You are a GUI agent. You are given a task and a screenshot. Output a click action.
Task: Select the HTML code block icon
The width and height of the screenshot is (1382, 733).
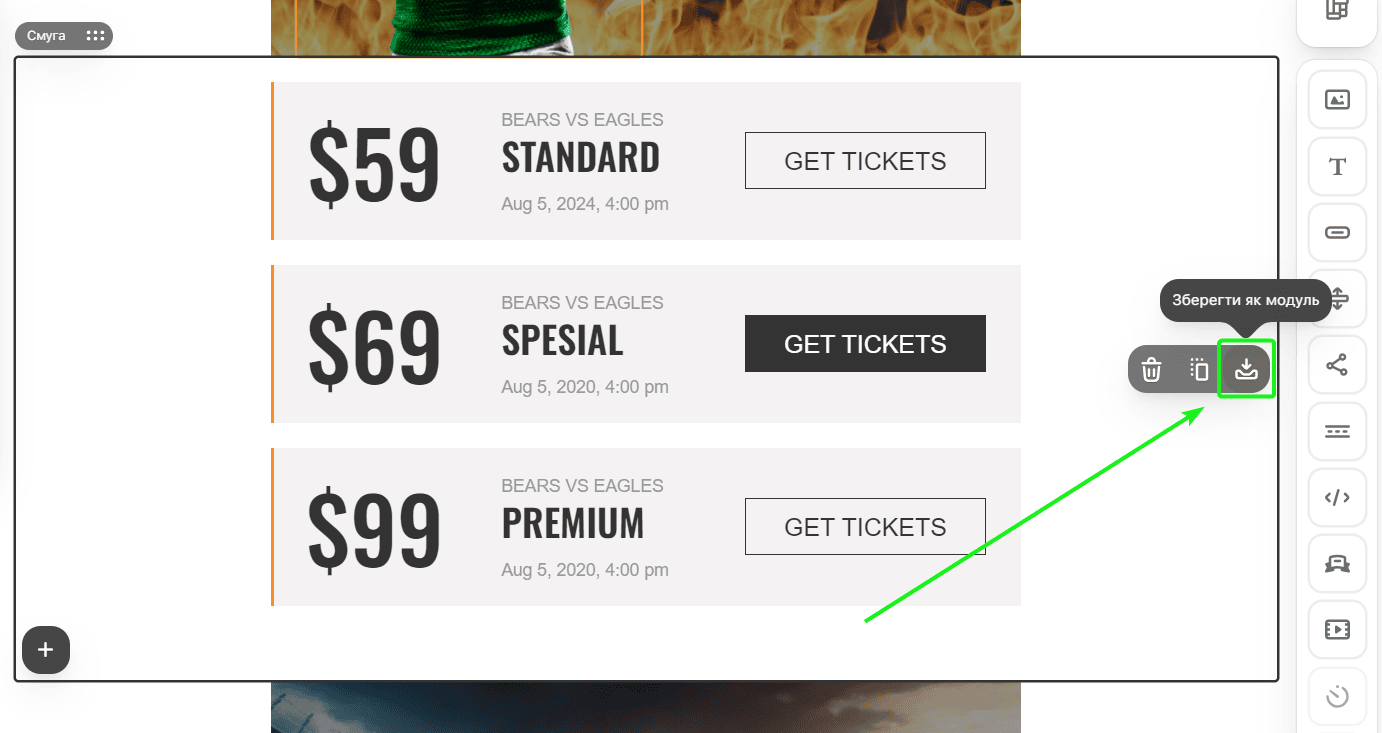[x=1337, y=497]
